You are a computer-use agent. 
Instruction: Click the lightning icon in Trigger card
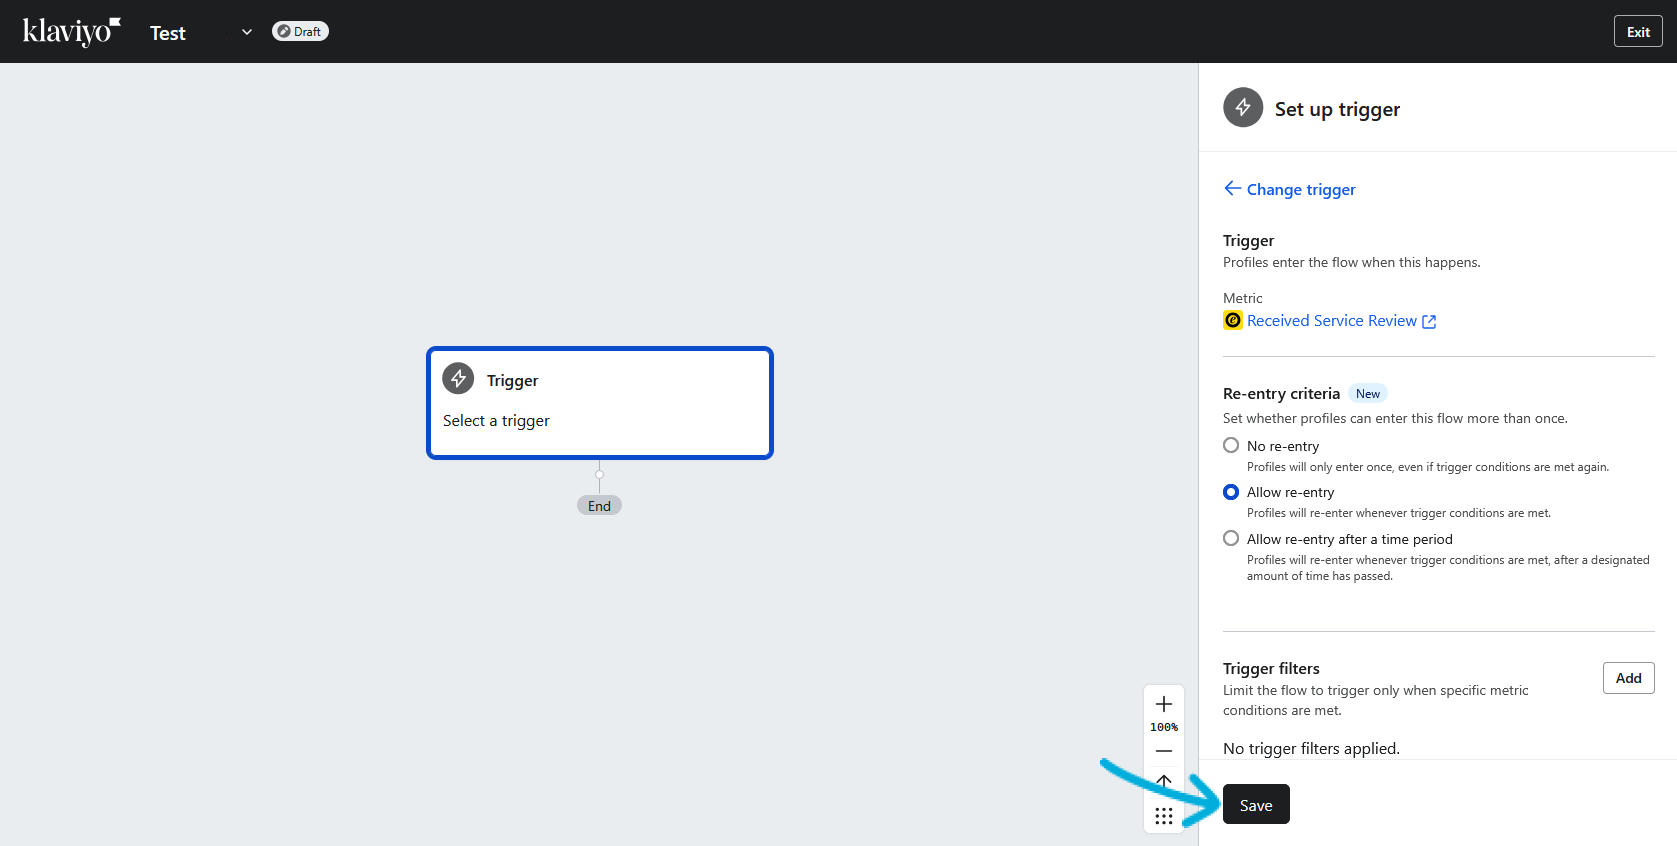tap(459, 379)
